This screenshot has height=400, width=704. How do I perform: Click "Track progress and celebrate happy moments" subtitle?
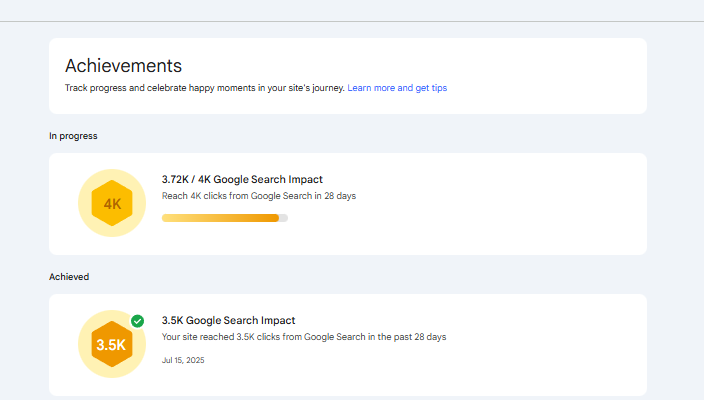pos(204,88)
